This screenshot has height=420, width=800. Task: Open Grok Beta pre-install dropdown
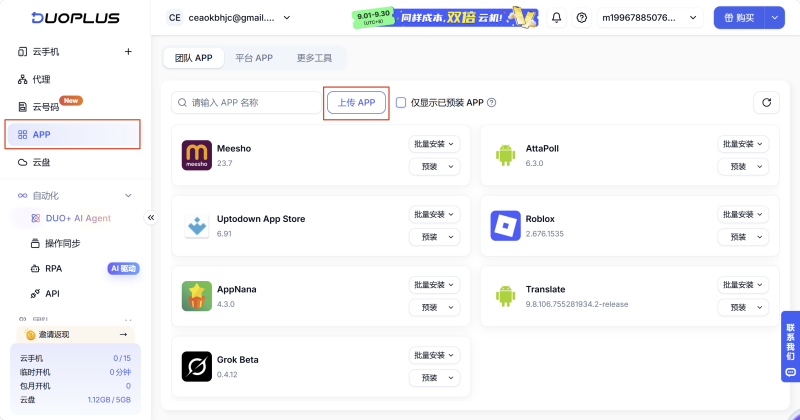(434, 378)
